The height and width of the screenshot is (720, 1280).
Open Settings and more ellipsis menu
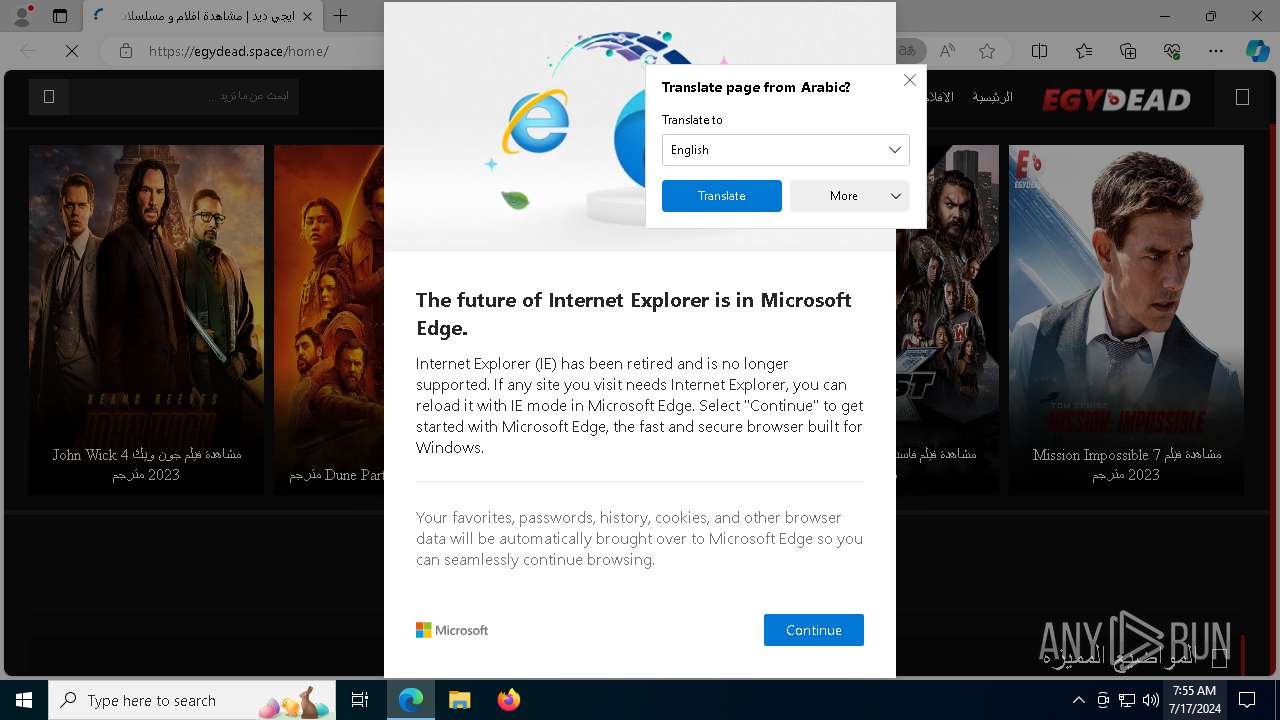tap(1216, 51)
